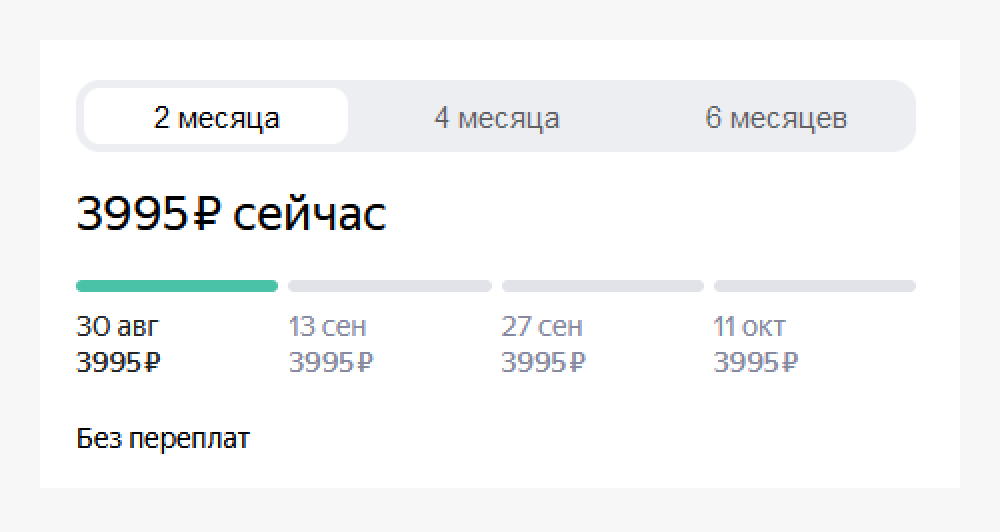Click the ruble sign in the heading
This screenshot has height=532, width=1000.
(203, 215)
